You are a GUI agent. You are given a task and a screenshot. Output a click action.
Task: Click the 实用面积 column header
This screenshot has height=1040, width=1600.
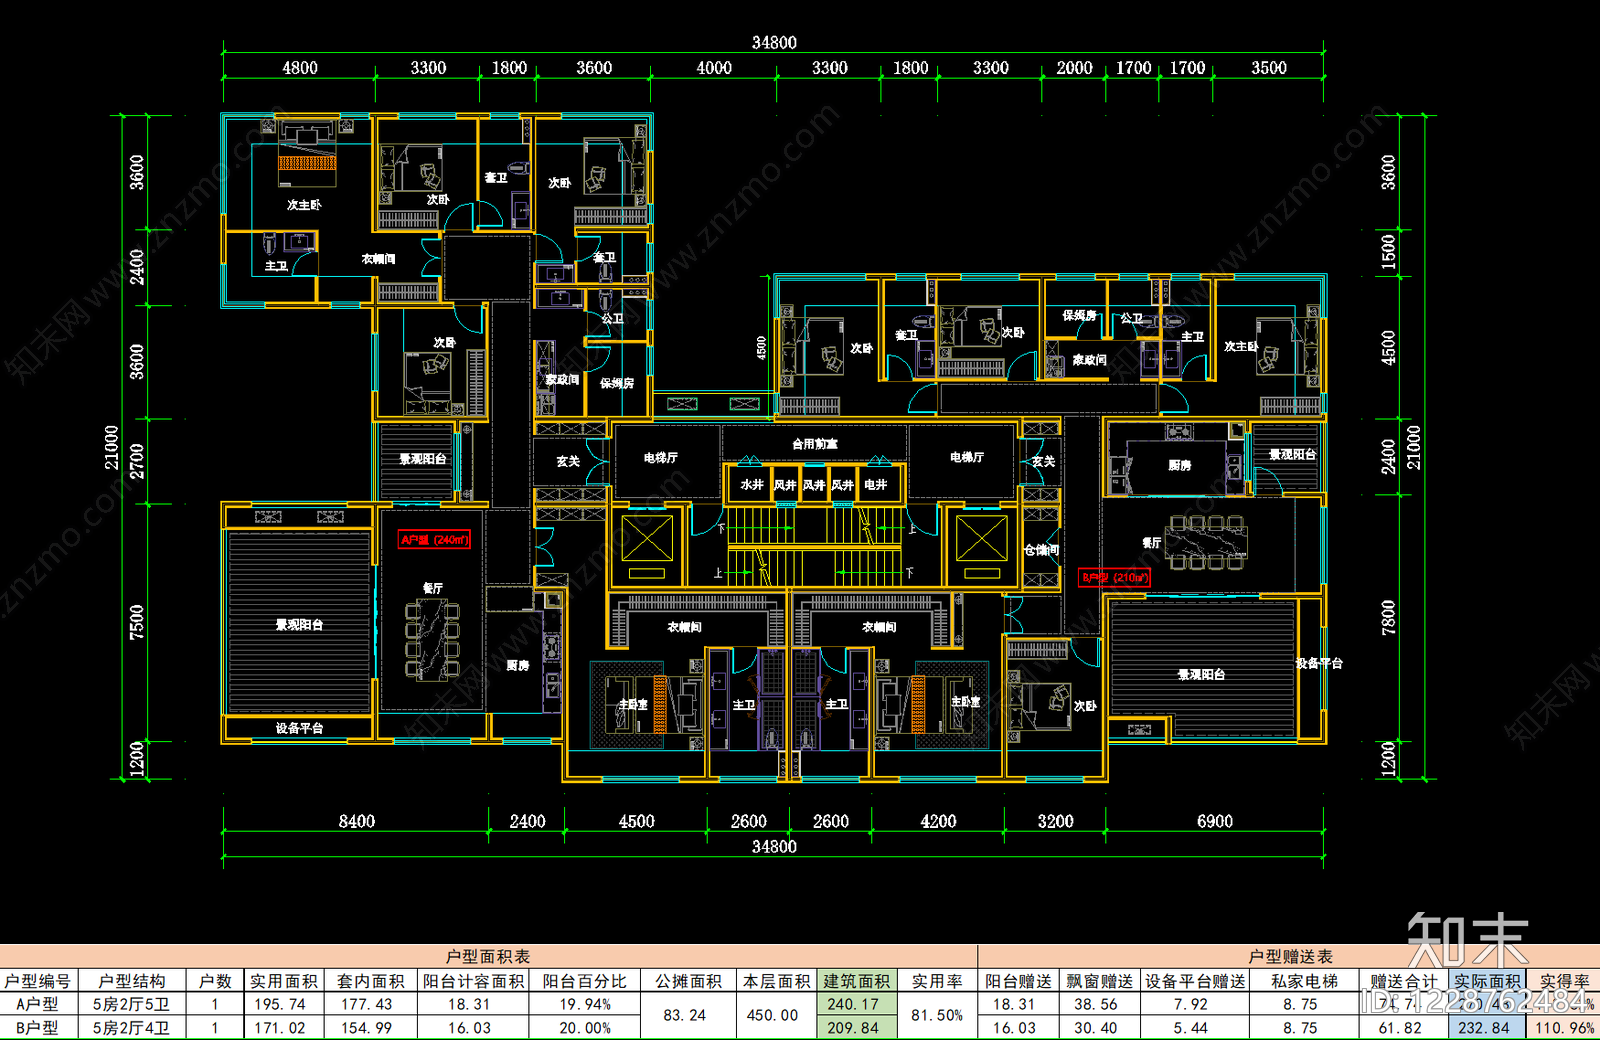coord(284,981)
